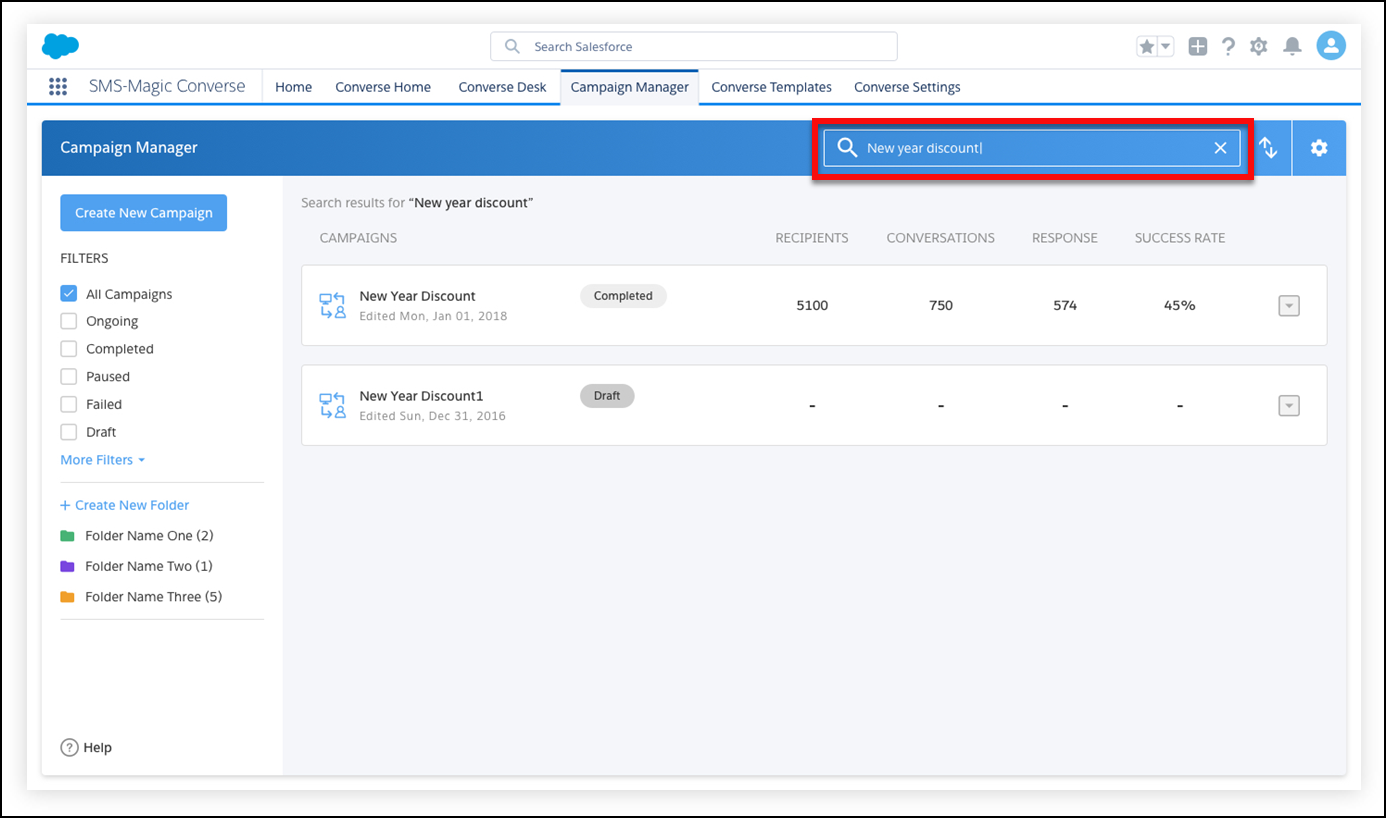Click the RECIPIENTS column header
The height and width of the screenshot is (818, 1386).
tap(812, 238)
